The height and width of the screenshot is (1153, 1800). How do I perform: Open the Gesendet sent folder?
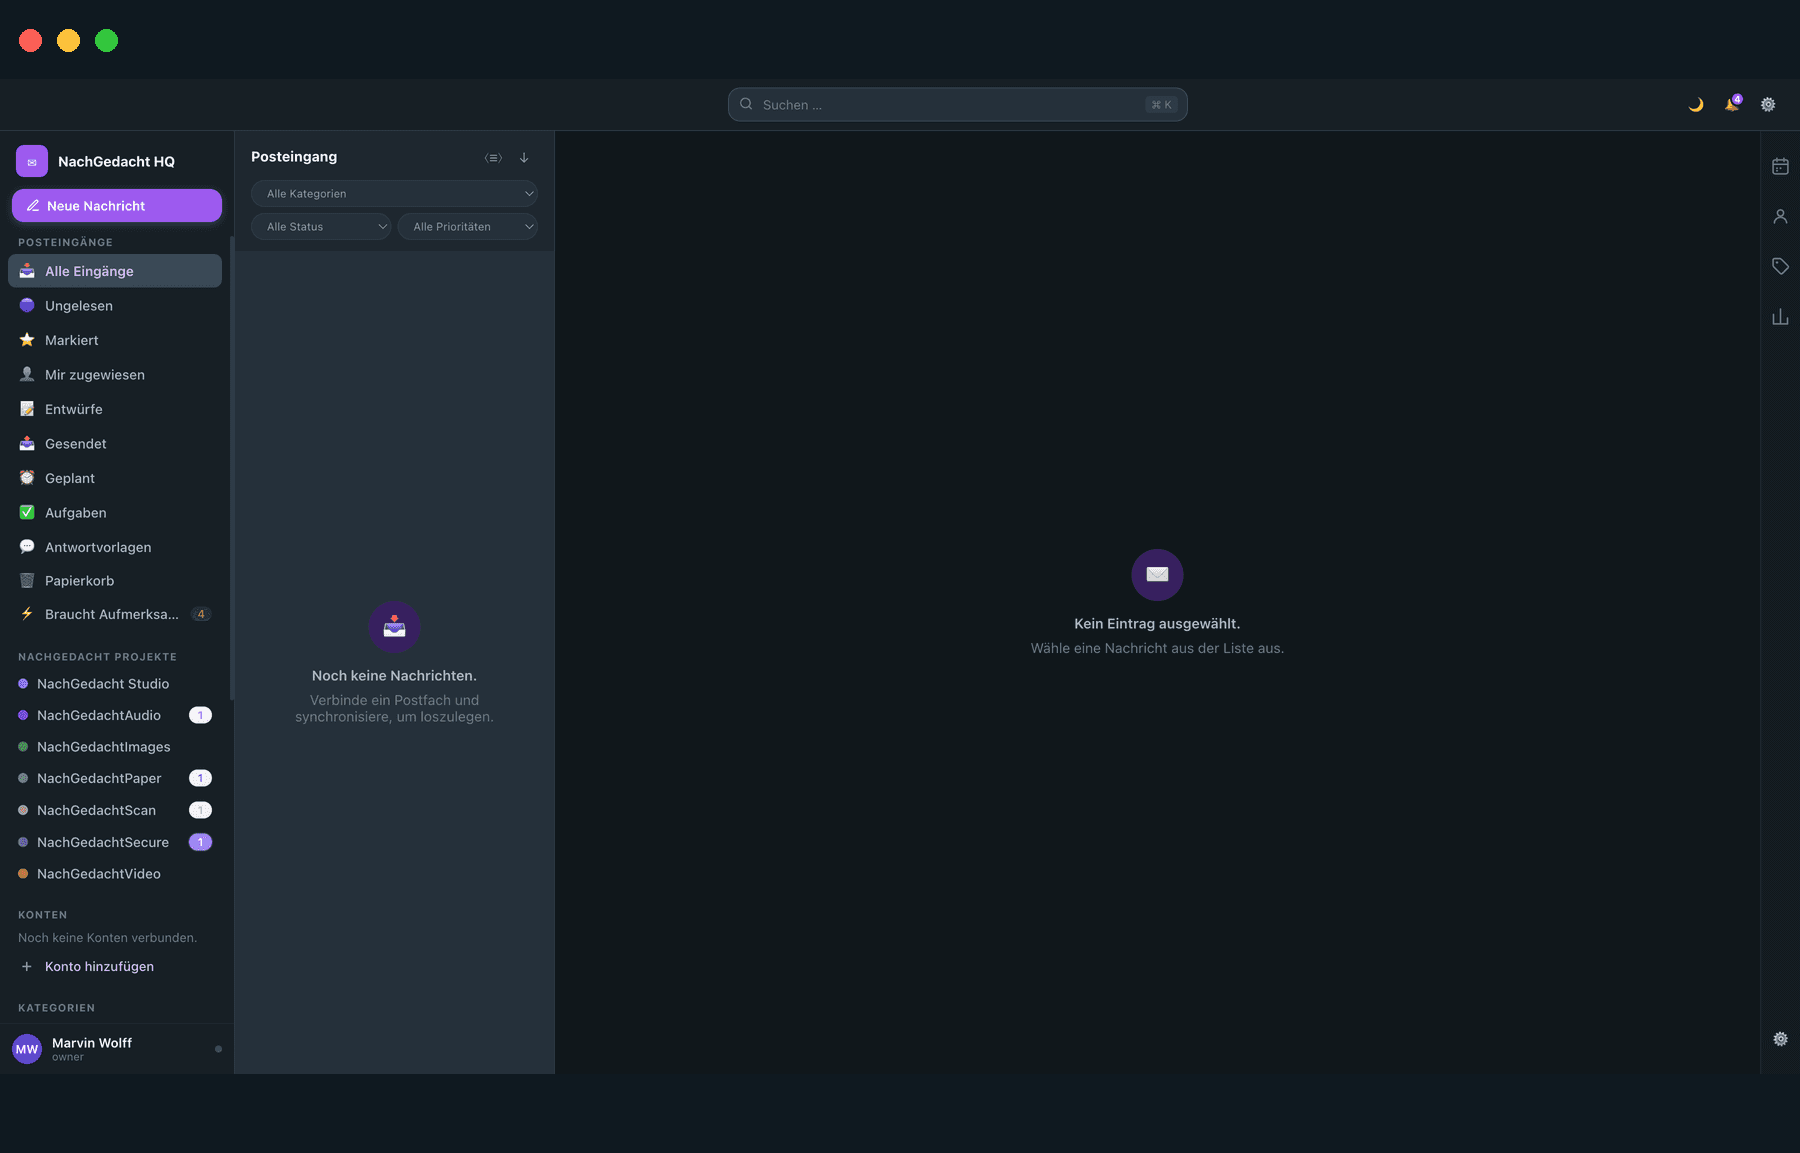(115, 444)
